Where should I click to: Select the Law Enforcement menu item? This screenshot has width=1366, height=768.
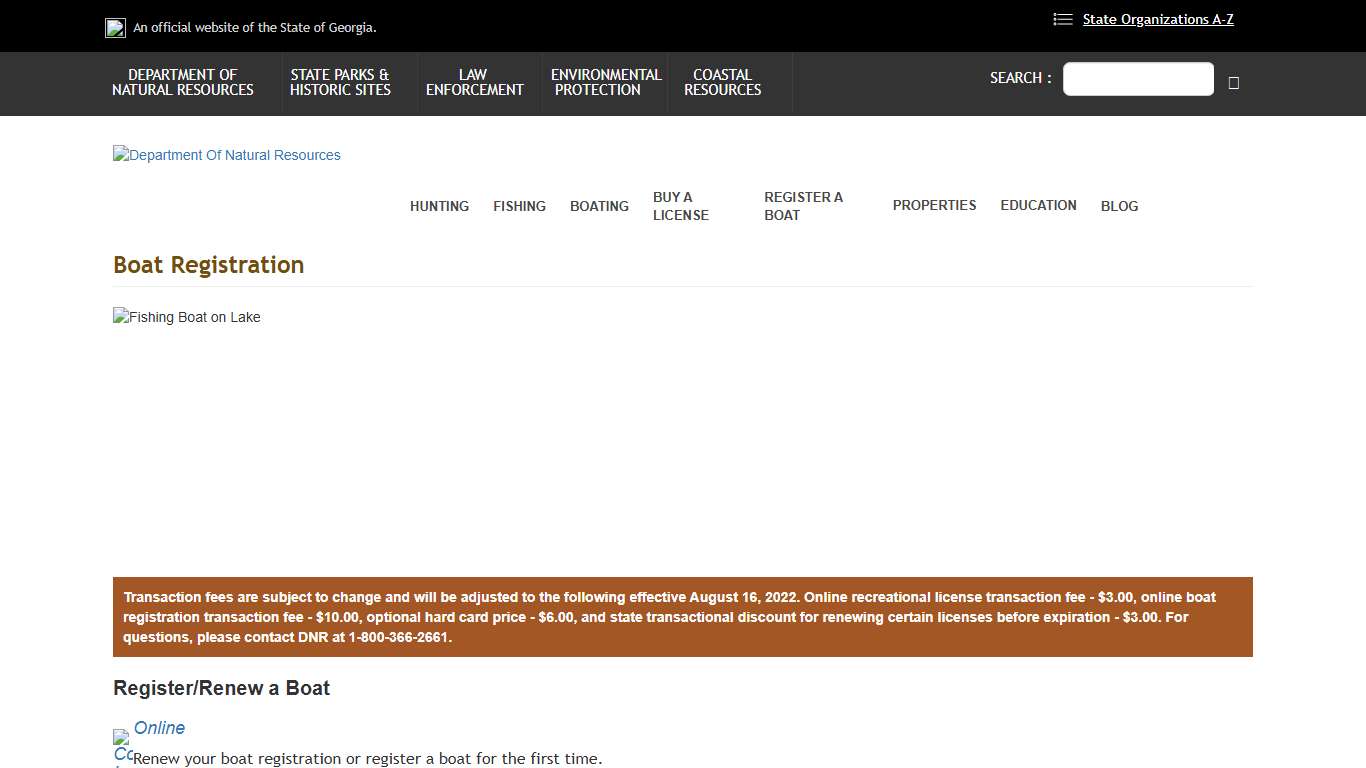point(474,82)
